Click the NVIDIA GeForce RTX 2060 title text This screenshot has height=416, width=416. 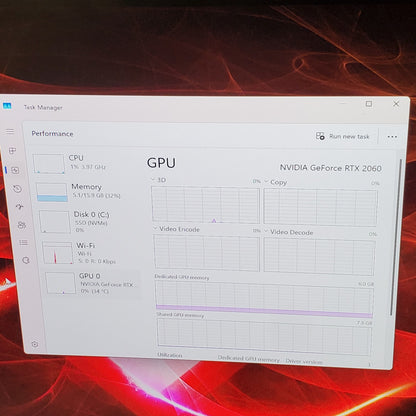330,168
